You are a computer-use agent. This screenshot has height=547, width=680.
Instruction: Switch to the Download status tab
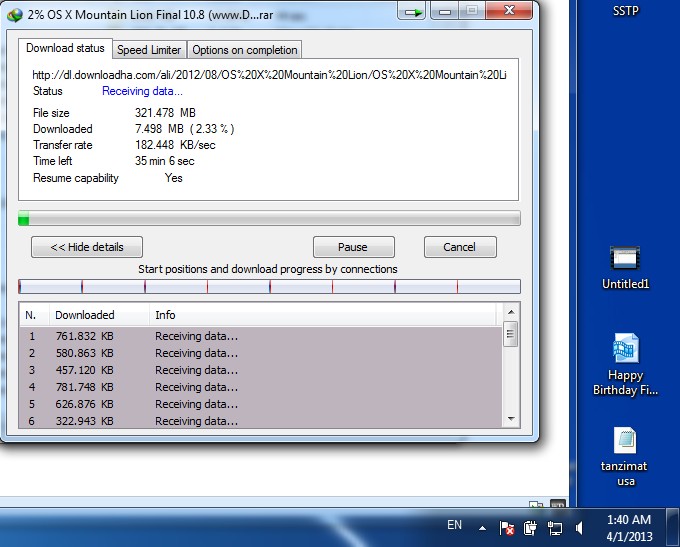tap(65, 48)
